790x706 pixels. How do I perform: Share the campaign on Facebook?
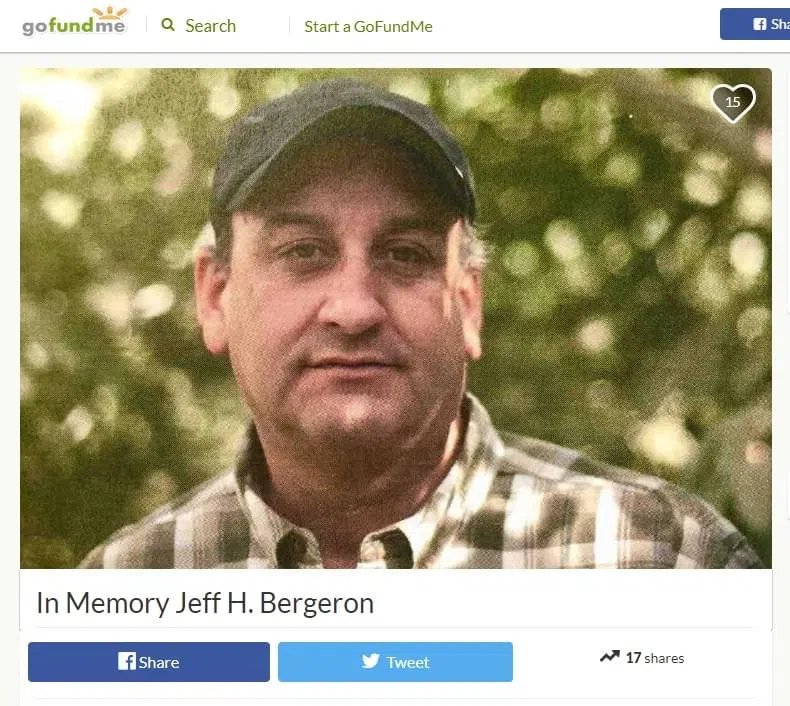tap(149, 662)
